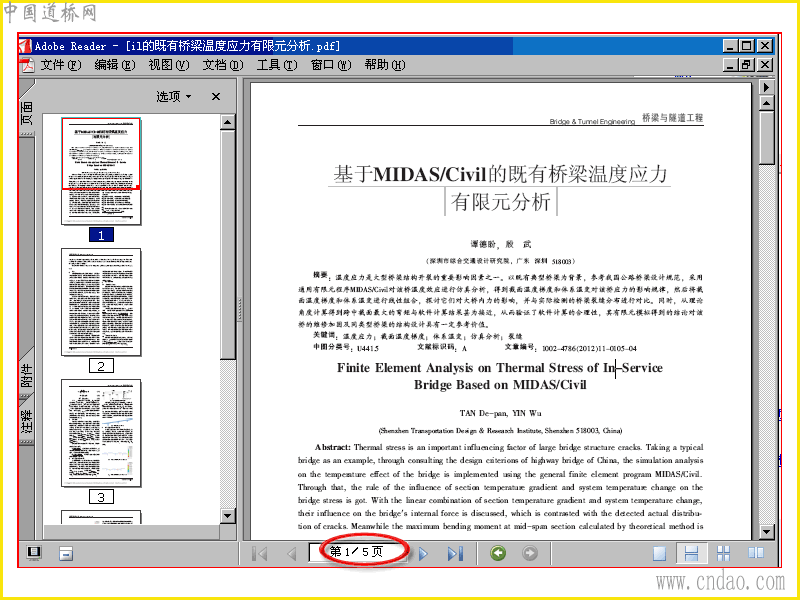Advance to next page arrow
The image size is (800, 600).
coord(423,554)
